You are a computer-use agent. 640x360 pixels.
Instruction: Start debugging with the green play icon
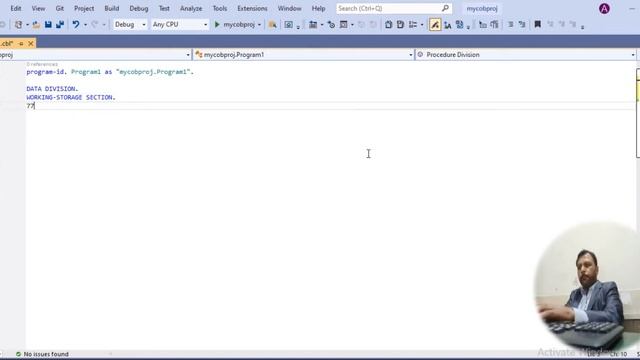pos(217,25)
